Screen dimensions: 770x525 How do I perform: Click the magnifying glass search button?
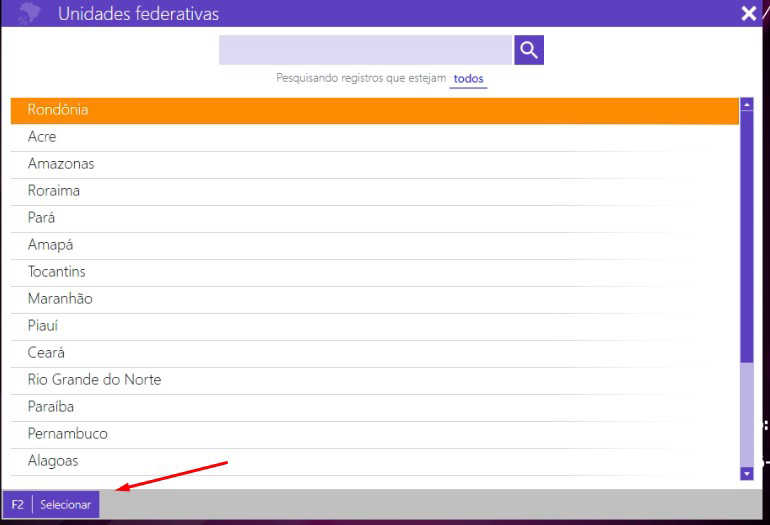tap(529, 50)
